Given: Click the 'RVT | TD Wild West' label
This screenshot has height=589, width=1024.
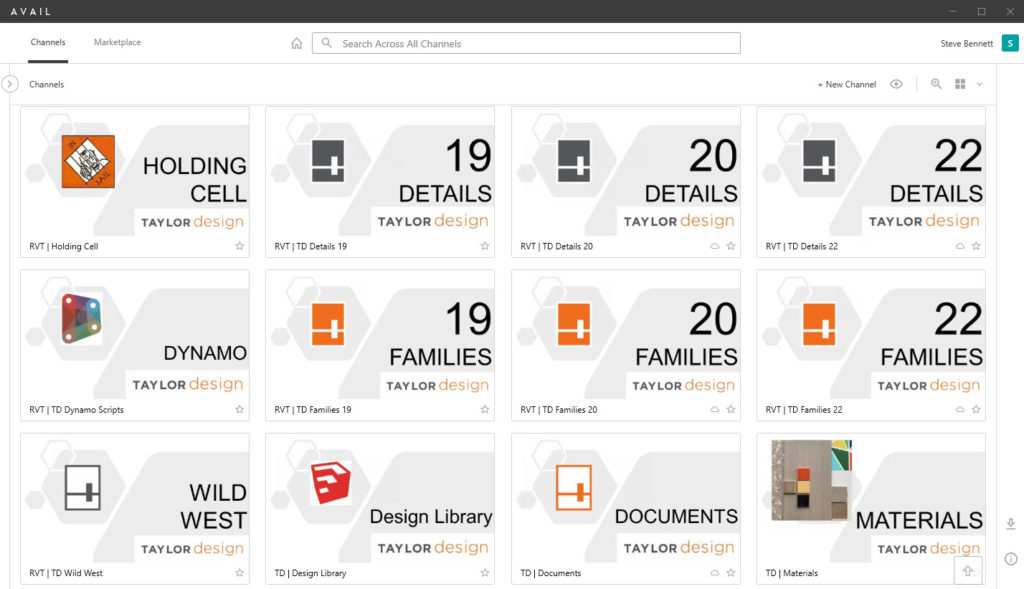Looking at the screenshot, I should pos(66,573).
